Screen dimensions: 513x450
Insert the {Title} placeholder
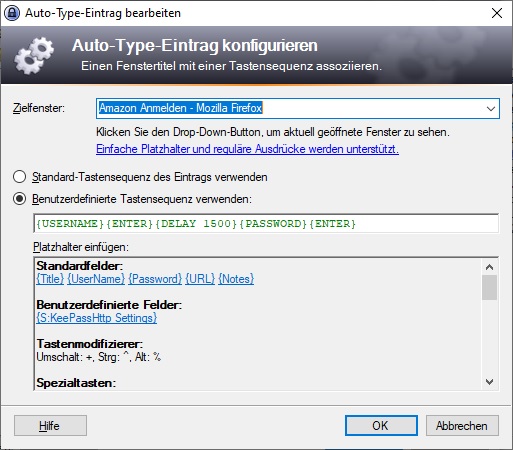pos(50,279)
